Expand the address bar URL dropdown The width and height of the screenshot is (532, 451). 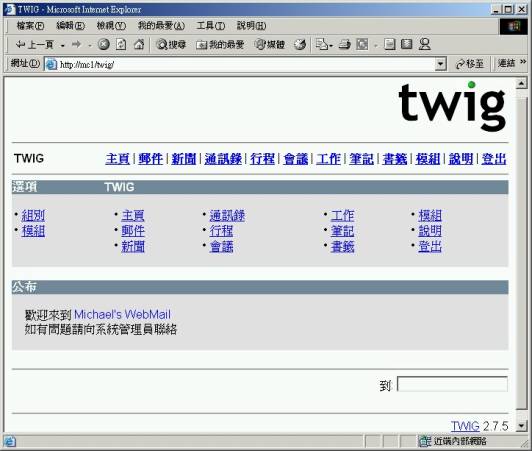[440, 63]
